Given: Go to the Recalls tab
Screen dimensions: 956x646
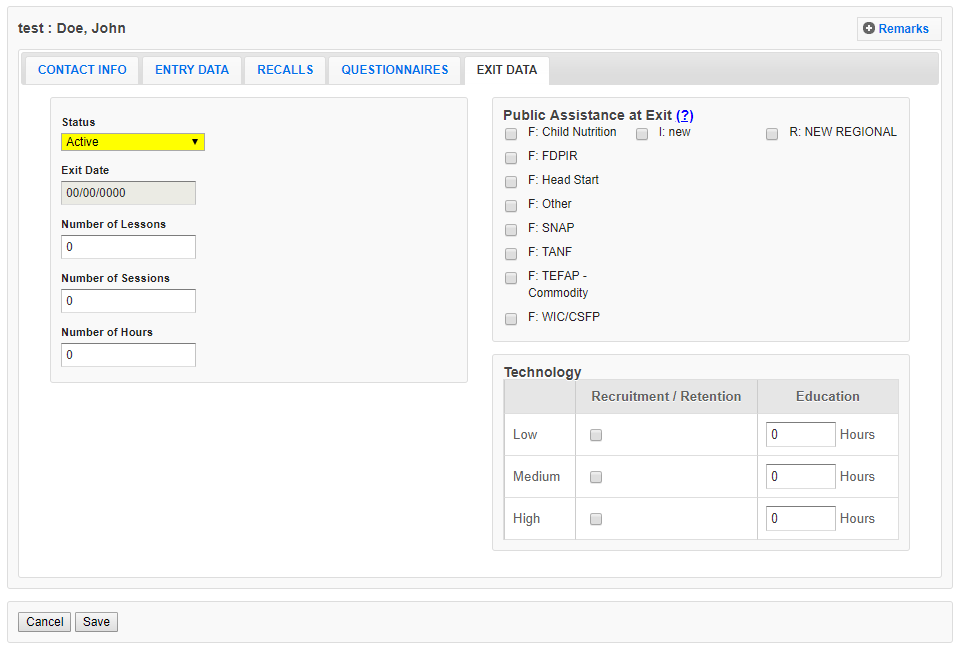Looking at the screenshot, I should coord(285,70).
